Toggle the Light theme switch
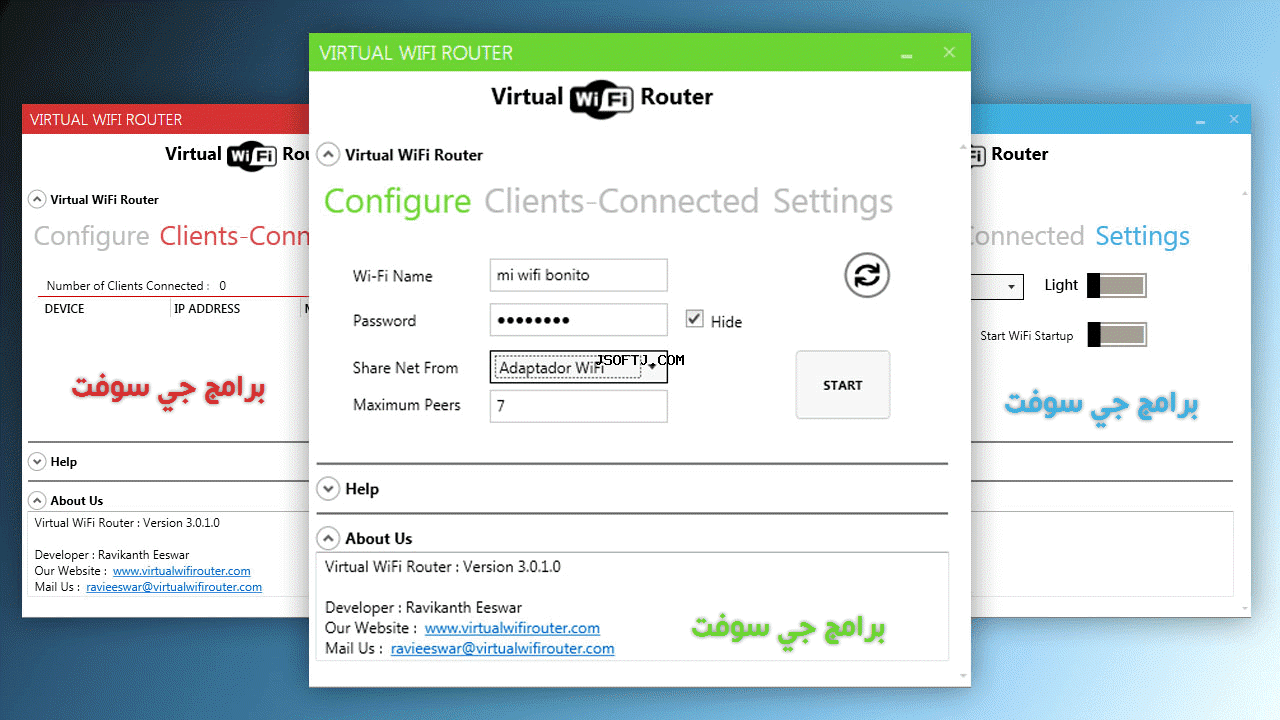Viewport: 1280px width, 720px height. coord(1117,286)
